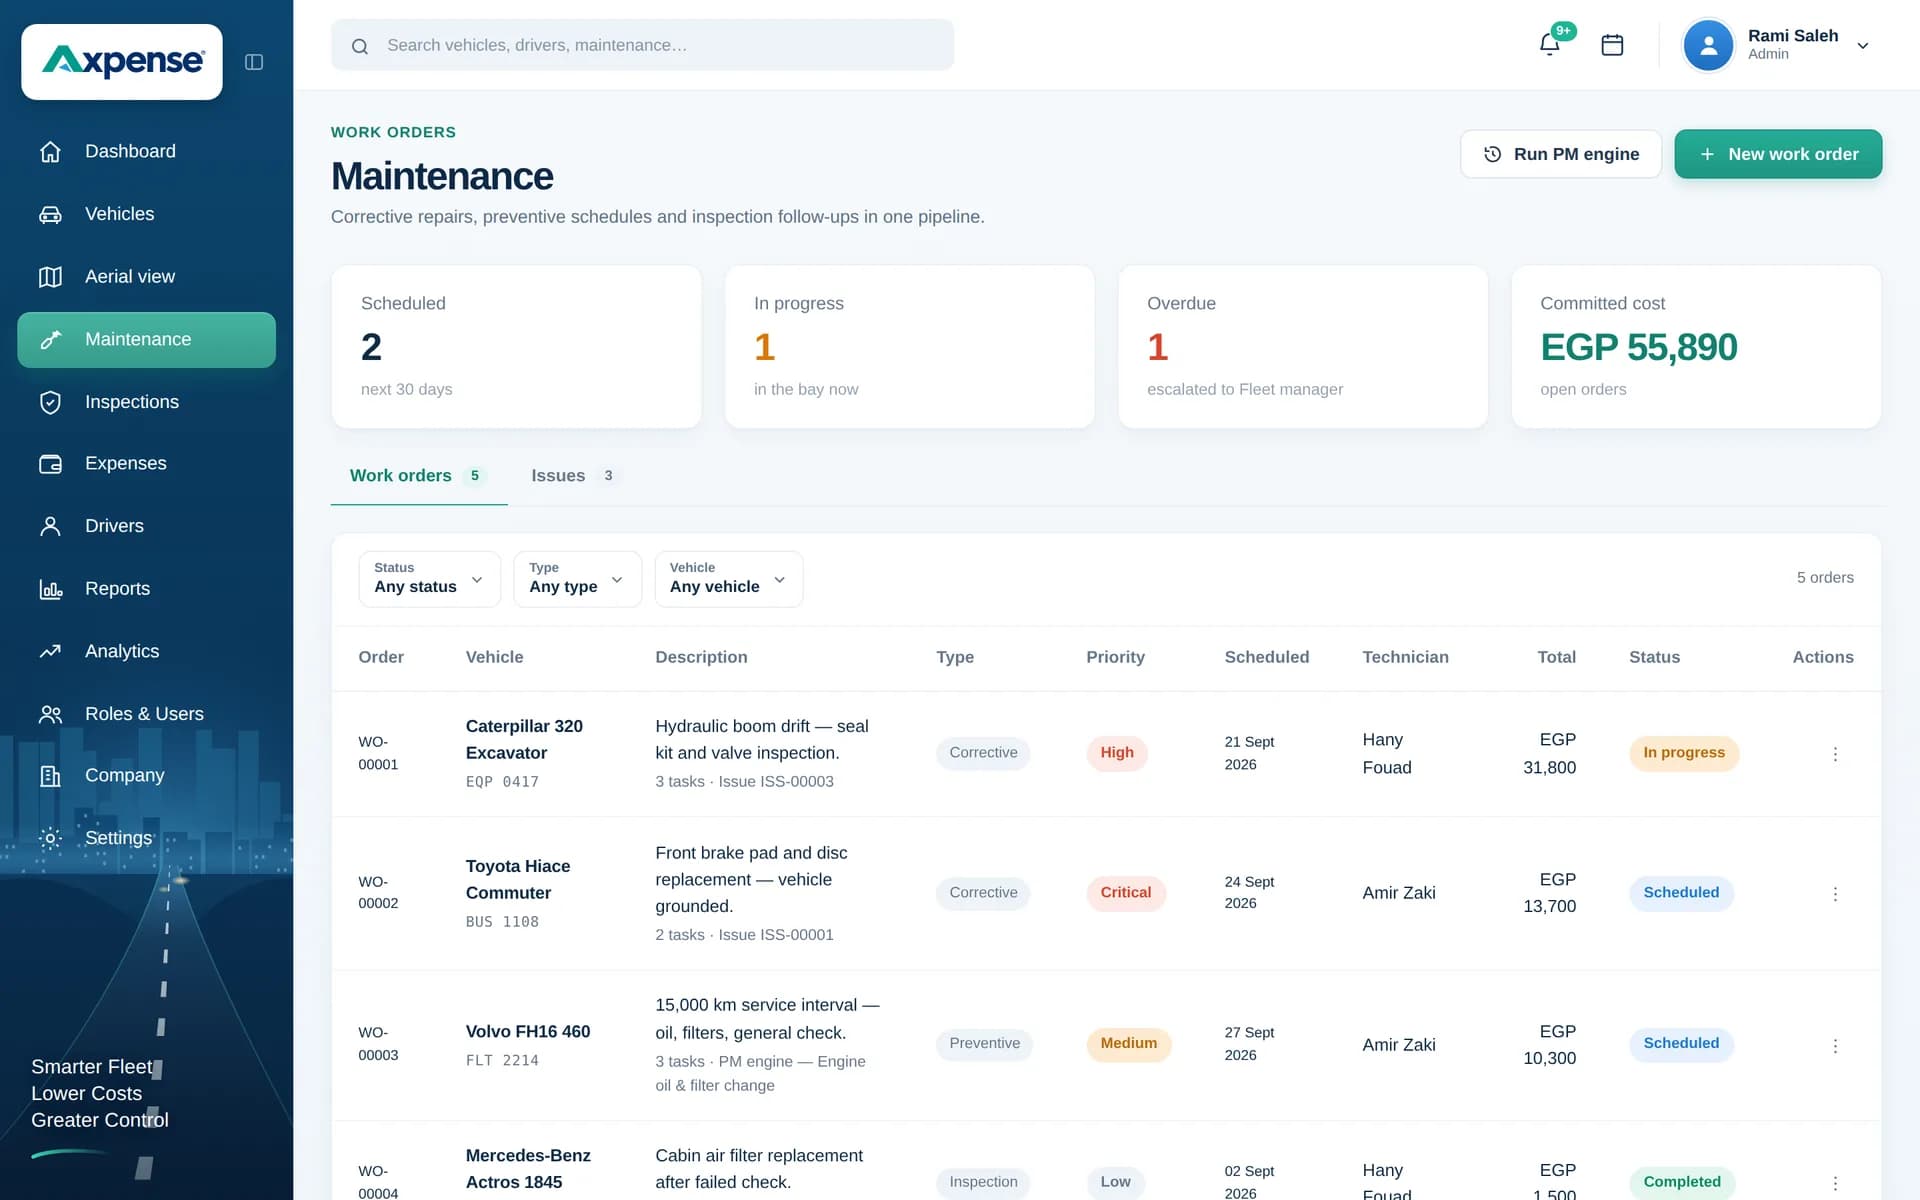Click the Dashboard home icon
1920x1200 pixels.
(50, 151)
